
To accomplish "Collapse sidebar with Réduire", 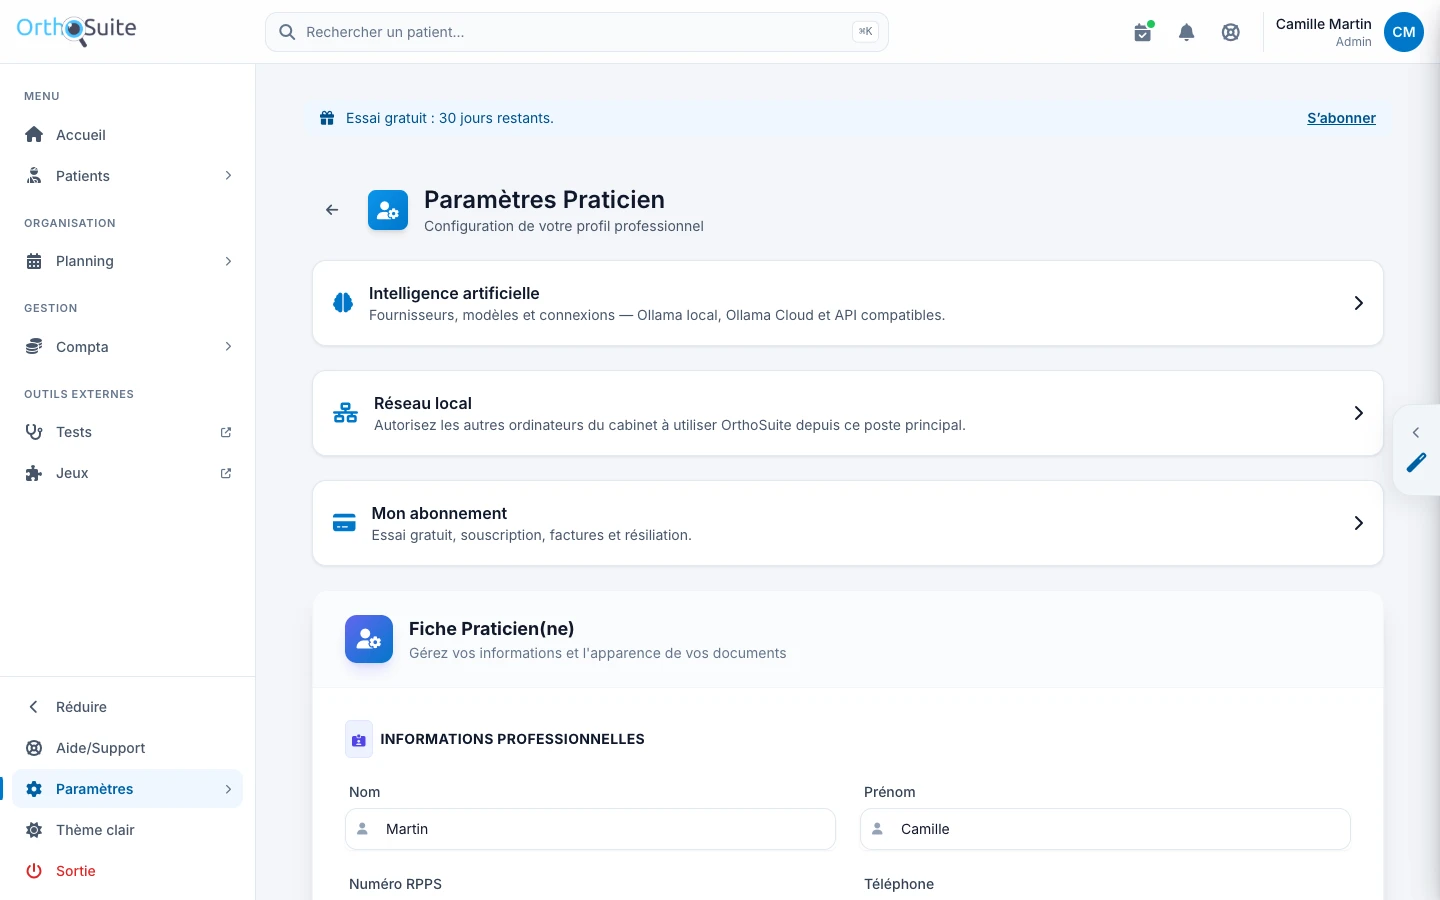I will [128, 707].
